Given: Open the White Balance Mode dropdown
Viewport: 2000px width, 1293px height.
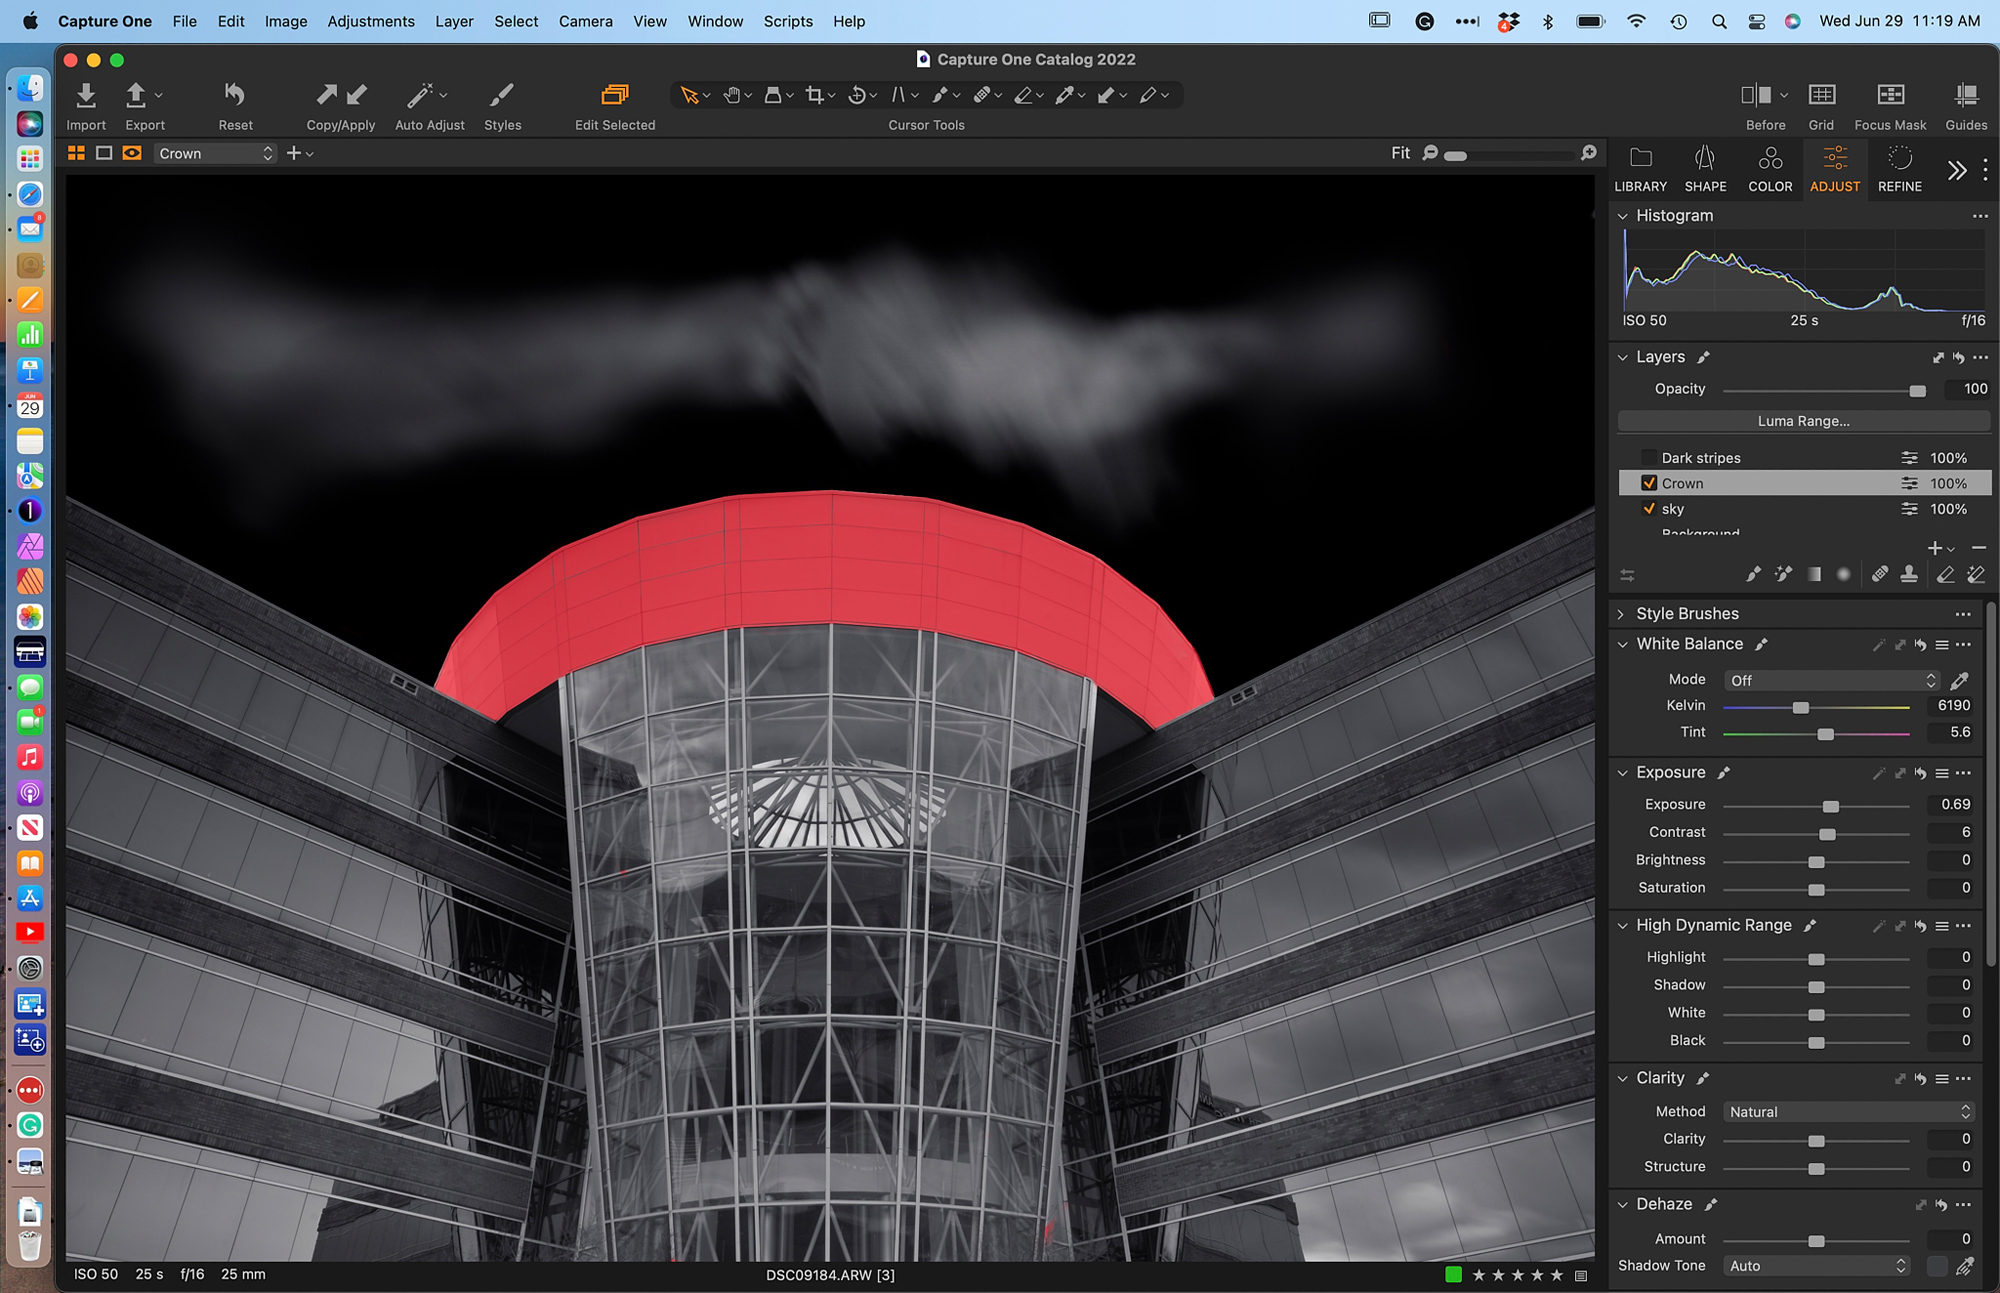Looking at the screenshot, I should tap(1831, 680).
